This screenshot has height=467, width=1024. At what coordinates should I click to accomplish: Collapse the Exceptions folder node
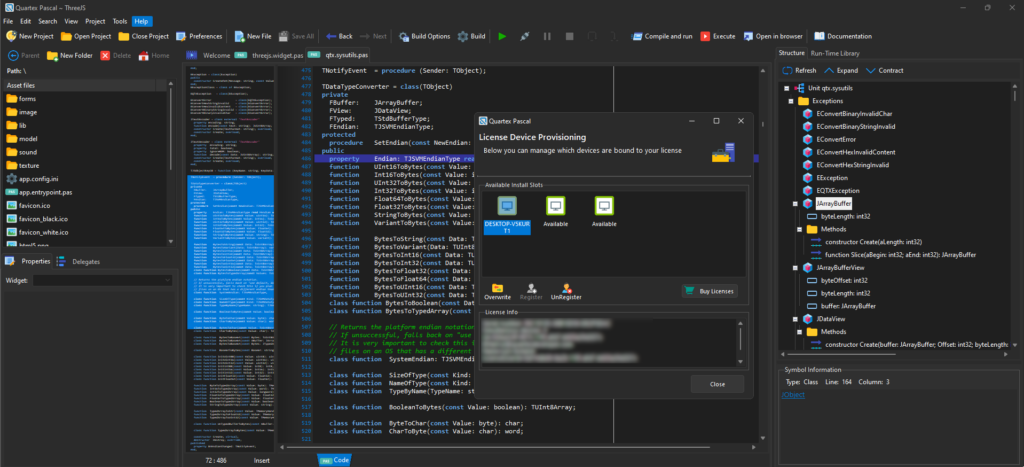(x=791, y=101)
